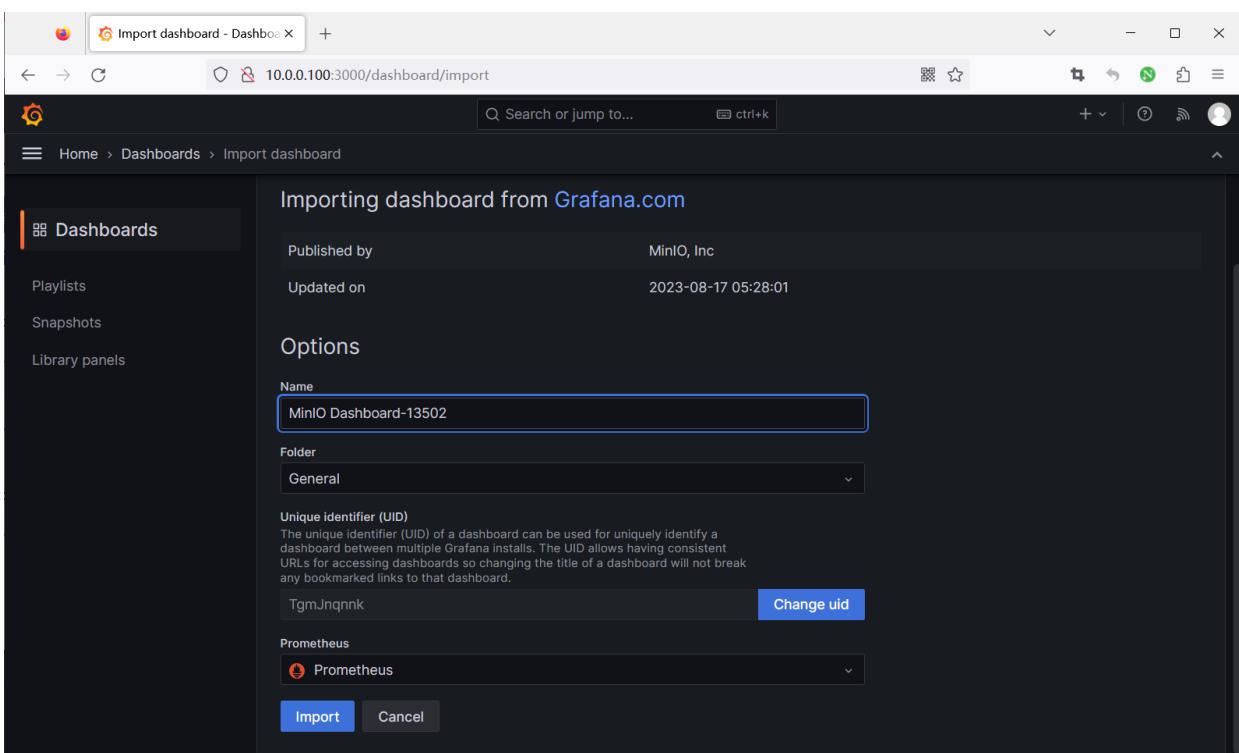
Task: Open the Firefox application menu
Action: [x=1218, y=73]
